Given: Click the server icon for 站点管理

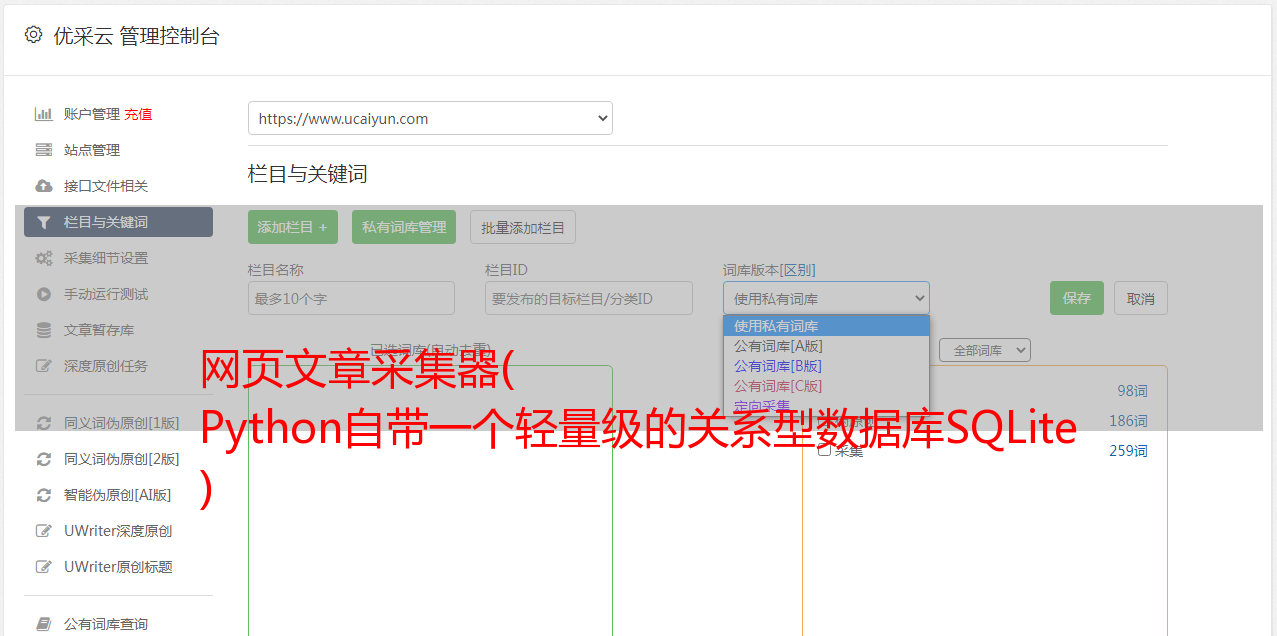Looking at the screenshot, I should (43, 150).
